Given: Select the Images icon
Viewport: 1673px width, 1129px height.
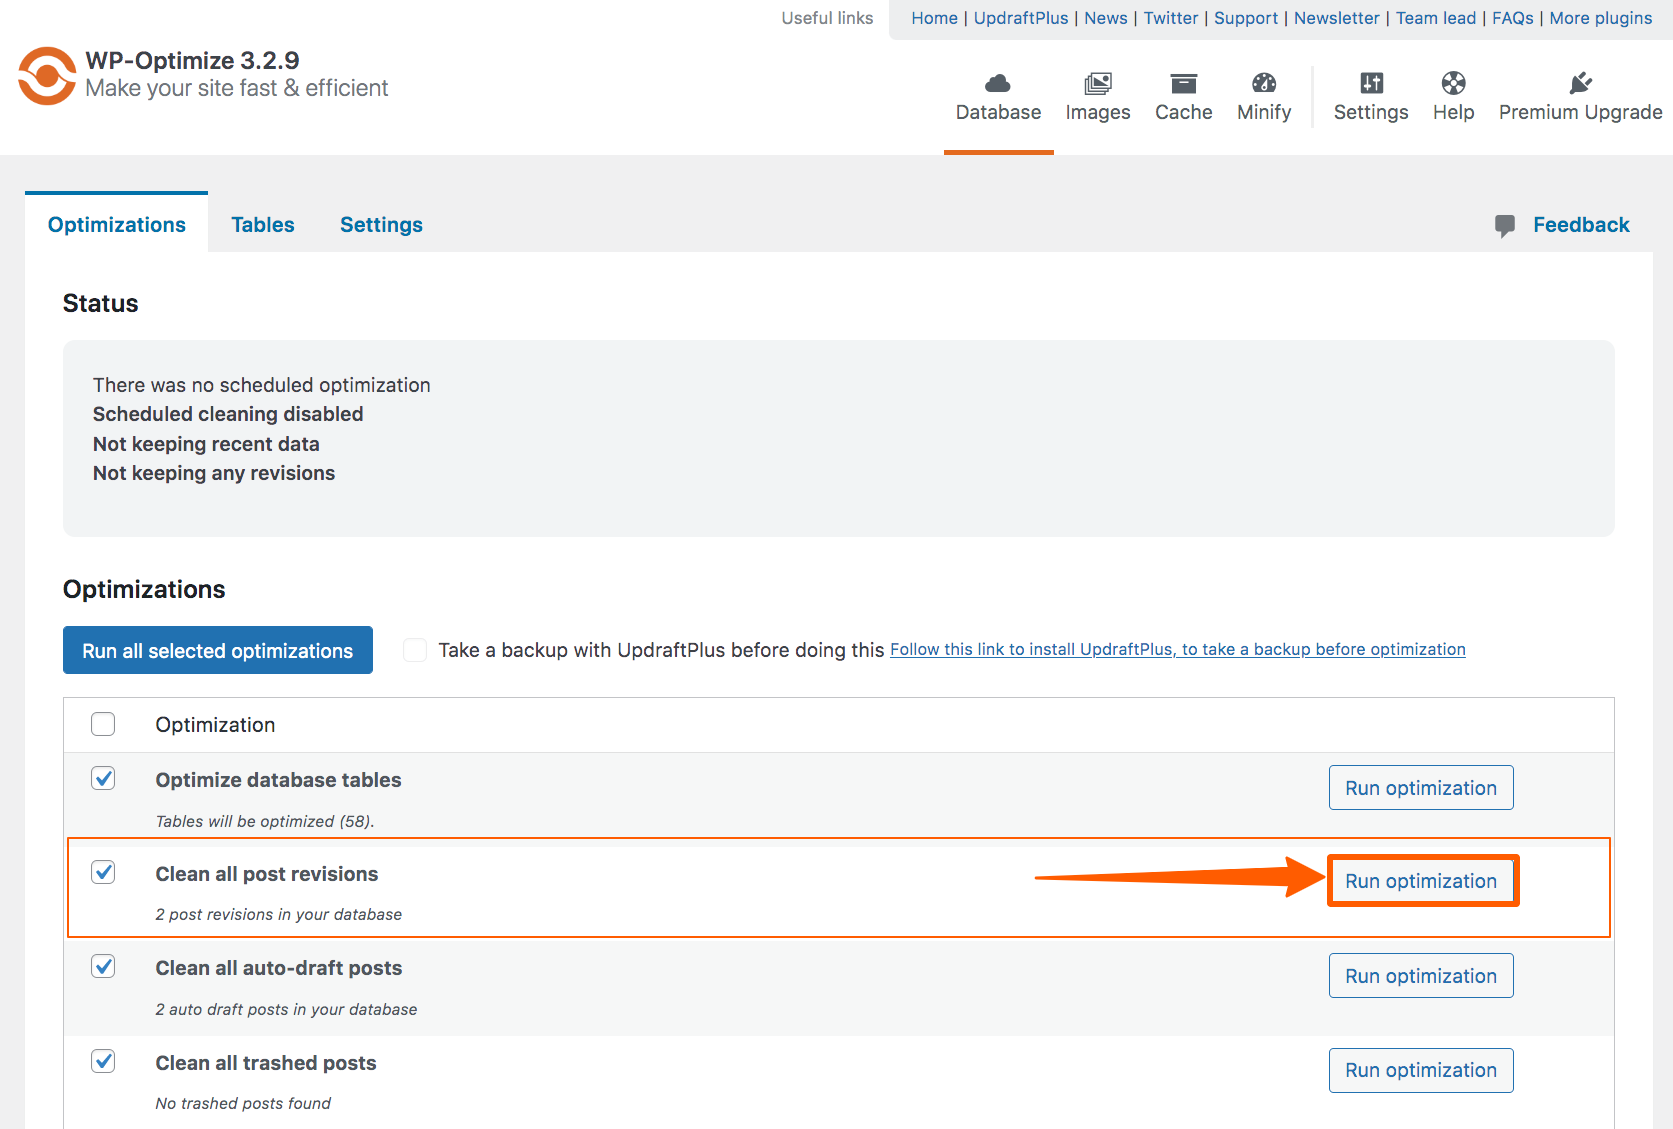Looking at the screenshot, I should [1097, 95].
